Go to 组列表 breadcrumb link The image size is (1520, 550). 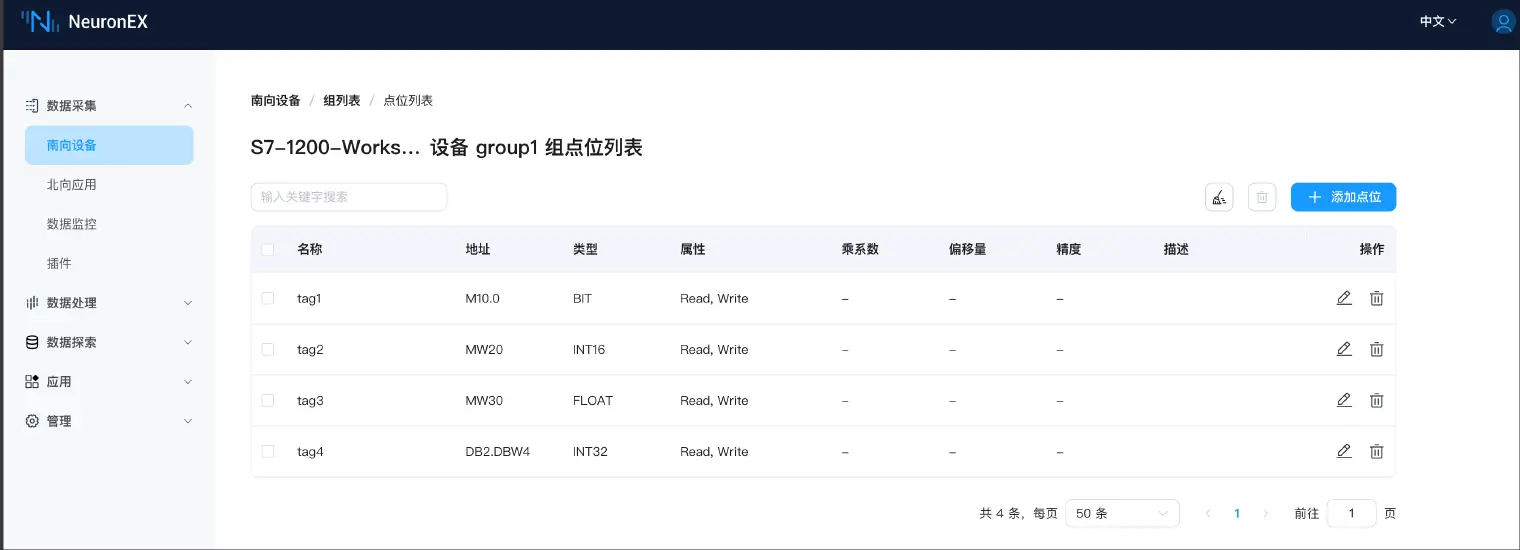(x=341, y=101)
